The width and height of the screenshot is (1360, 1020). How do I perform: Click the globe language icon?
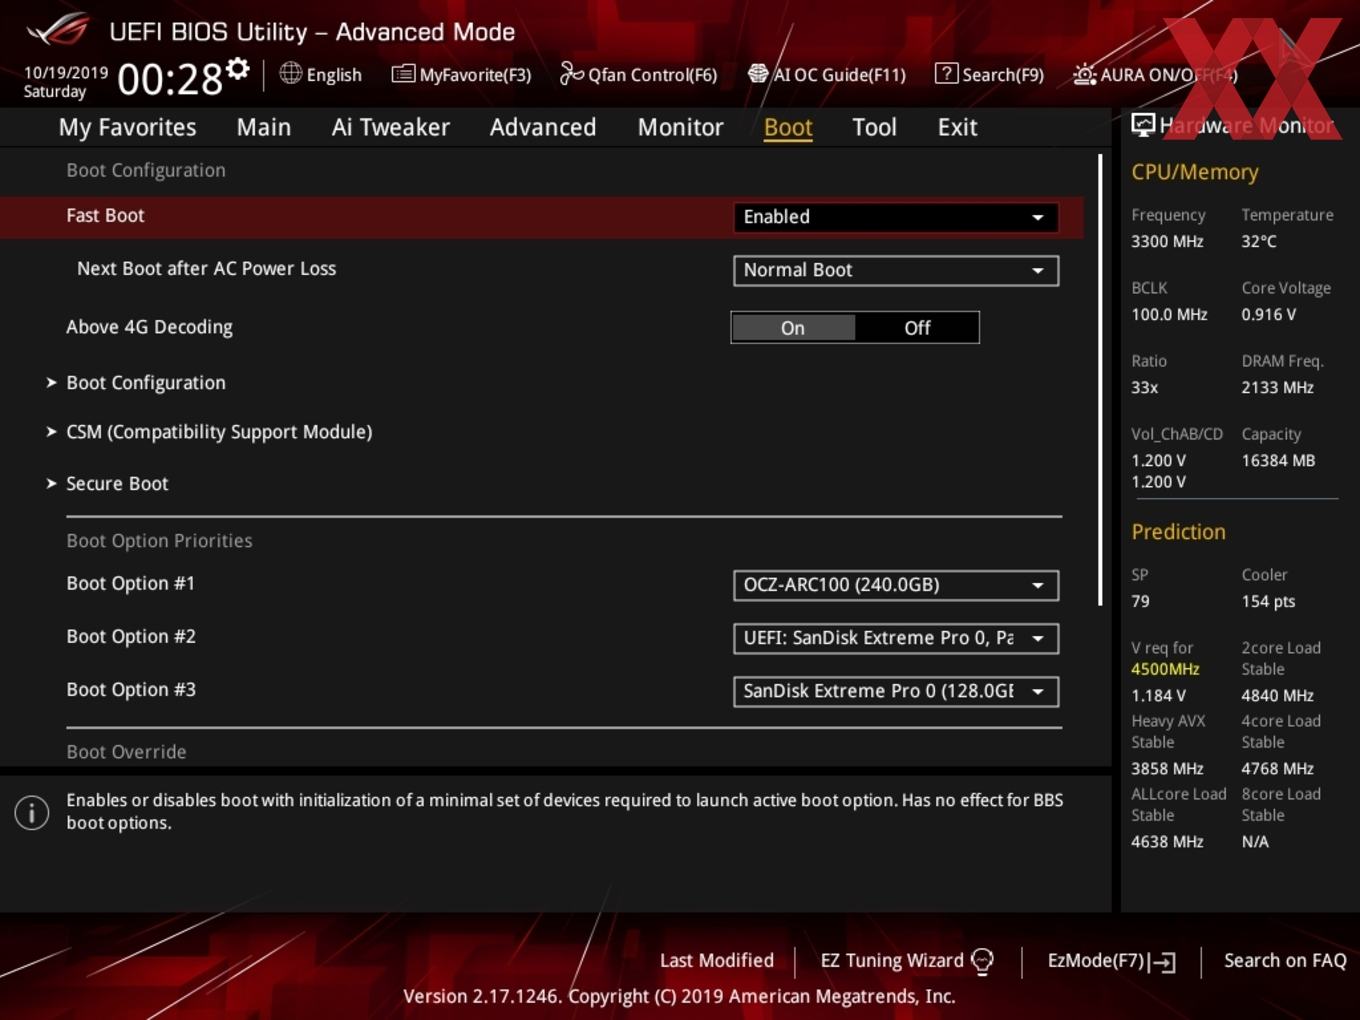click(290, 73)
